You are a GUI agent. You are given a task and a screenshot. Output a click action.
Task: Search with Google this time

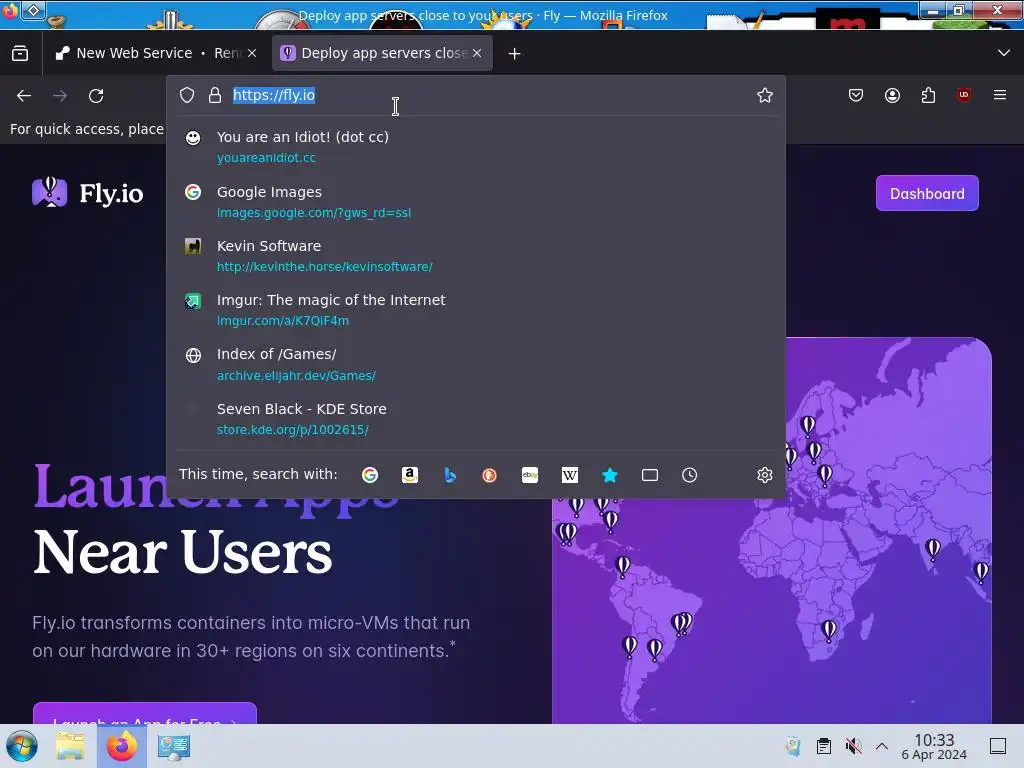click(370, 475)
